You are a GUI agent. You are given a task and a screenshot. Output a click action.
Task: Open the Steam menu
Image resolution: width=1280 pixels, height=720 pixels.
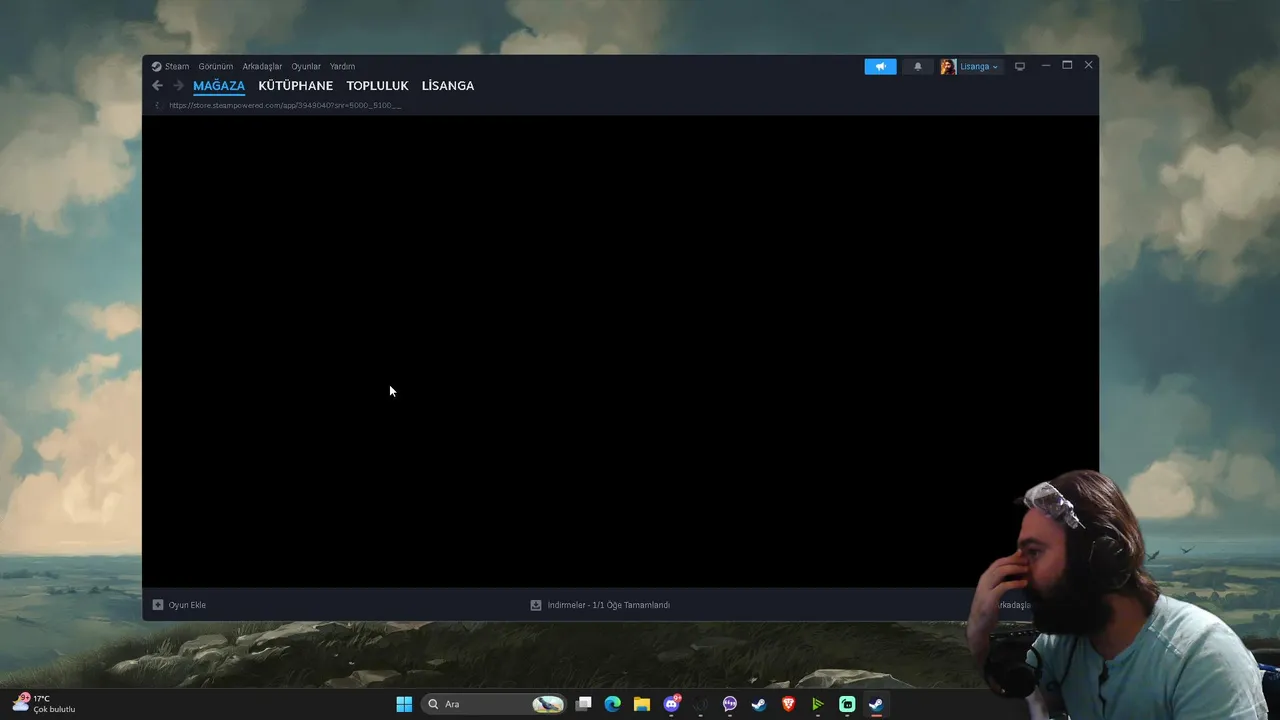[170, 66]
